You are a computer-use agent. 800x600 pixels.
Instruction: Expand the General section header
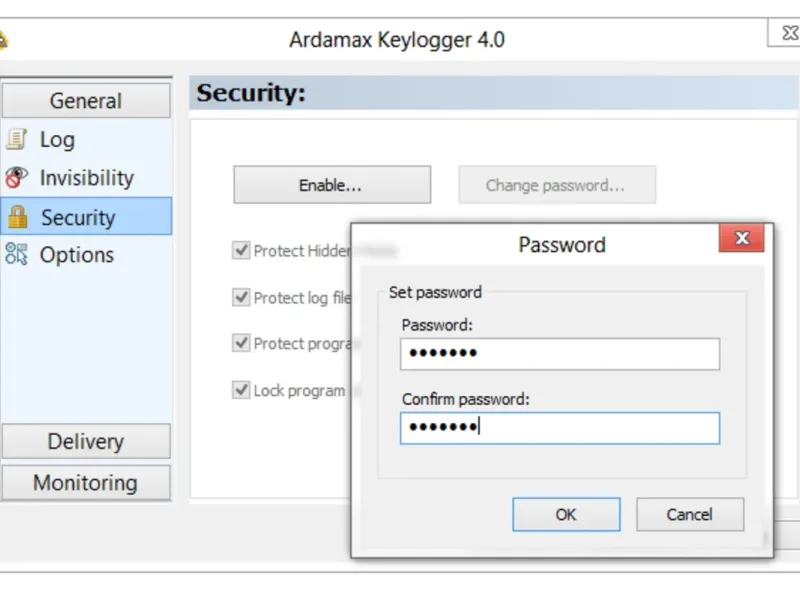pos(86,101)
